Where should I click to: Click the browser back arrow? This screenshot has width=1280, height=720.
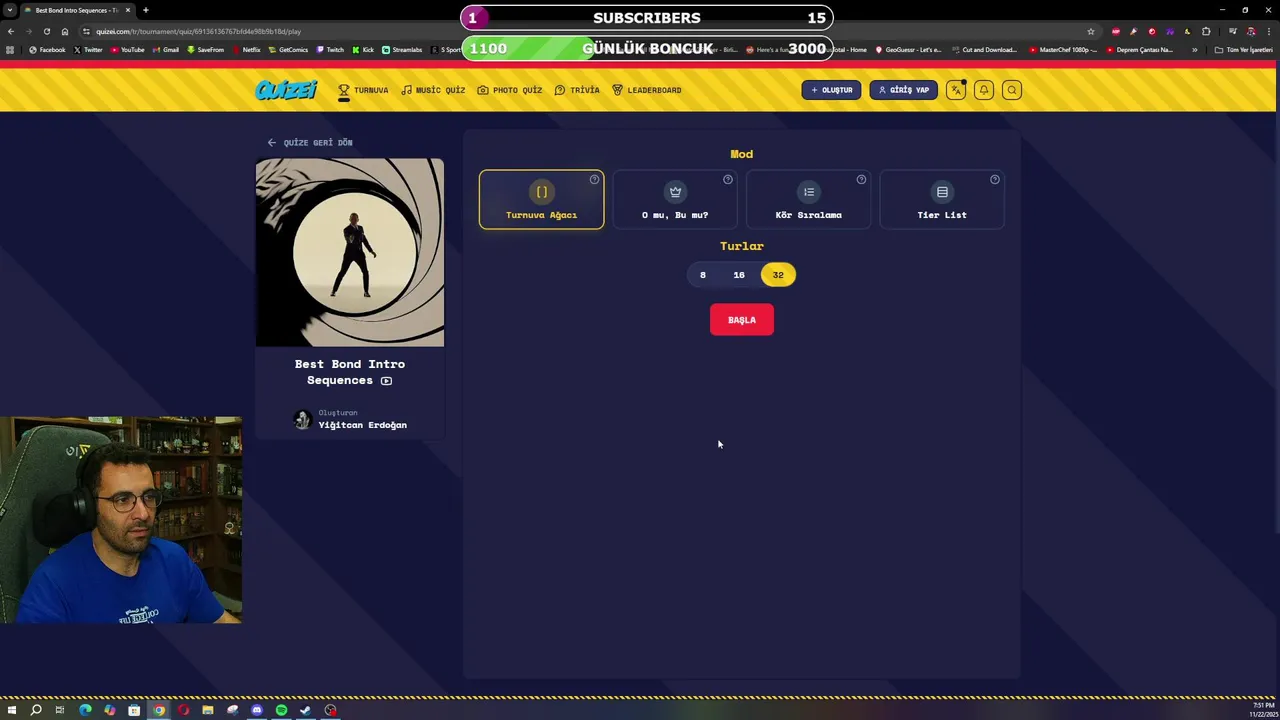[x=11, y=31]
